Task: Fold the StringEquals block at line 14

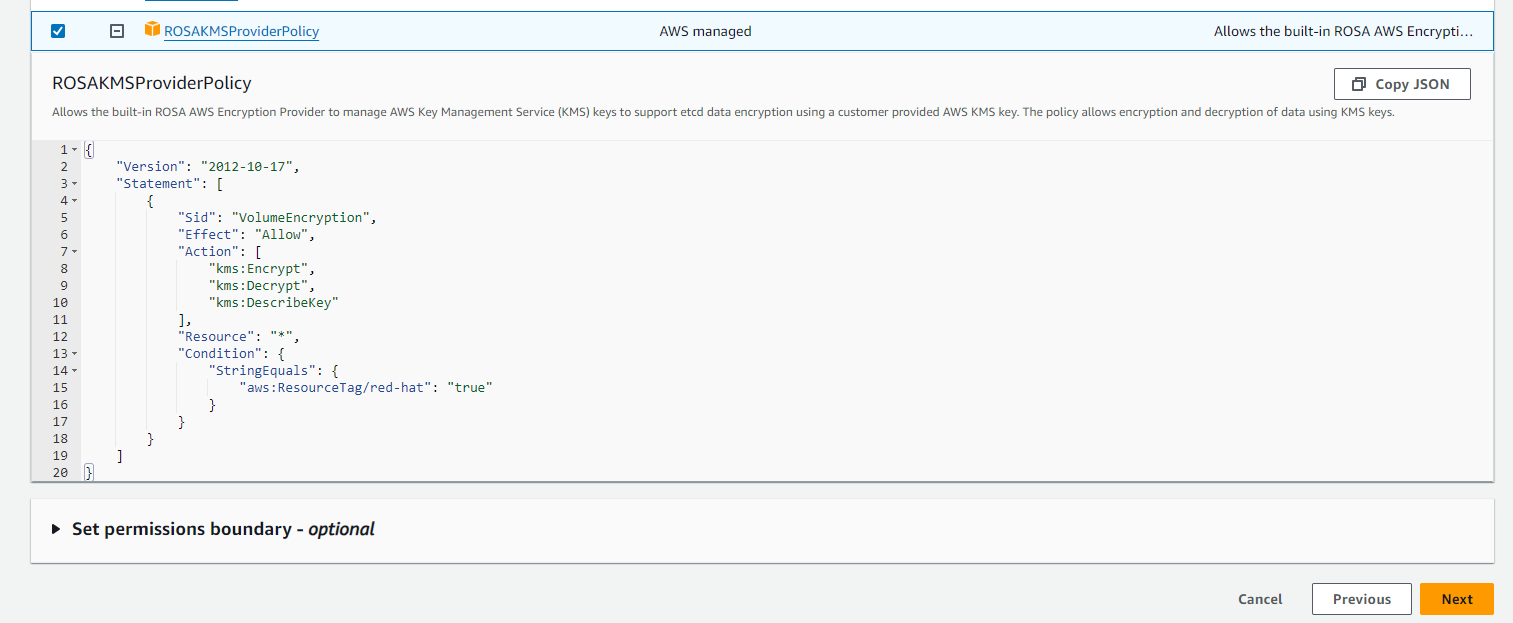Action: tap(74, 371)
